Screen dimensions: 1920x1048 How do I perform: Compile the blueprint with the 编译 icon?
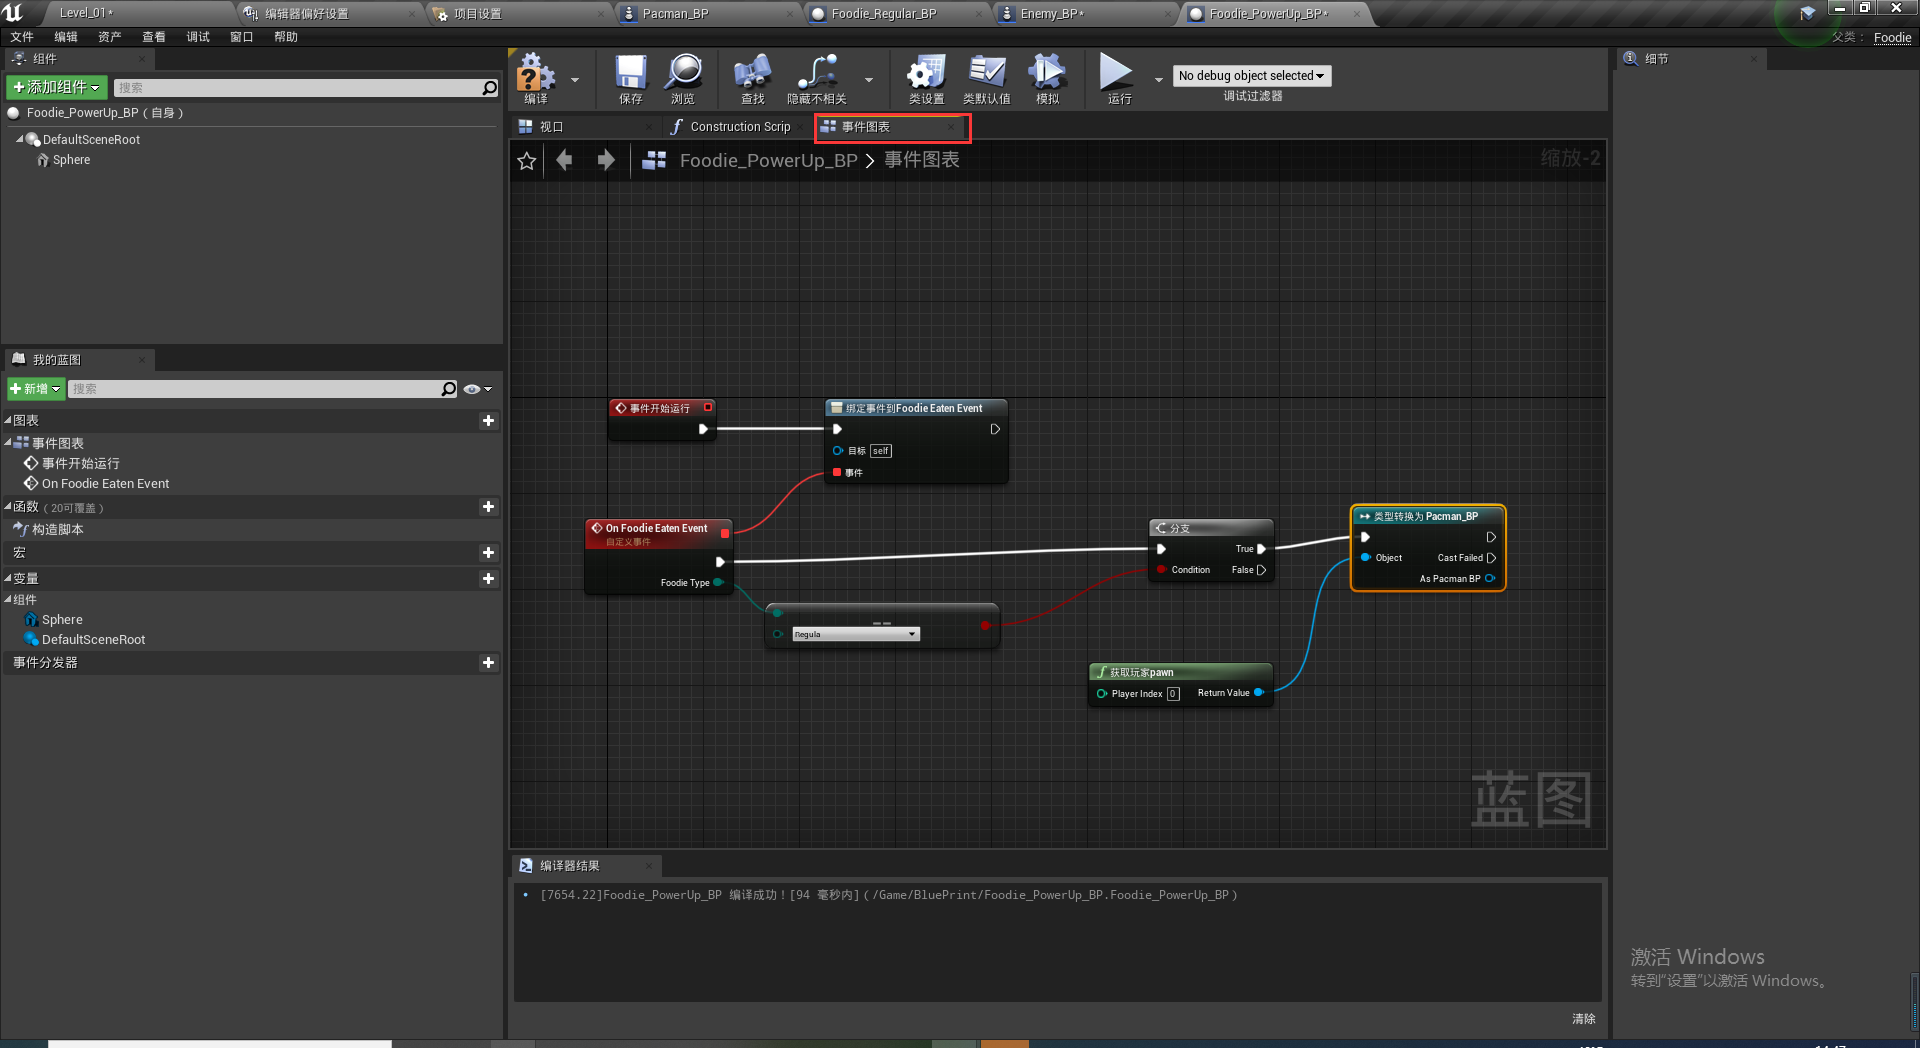tap(536, 78)
